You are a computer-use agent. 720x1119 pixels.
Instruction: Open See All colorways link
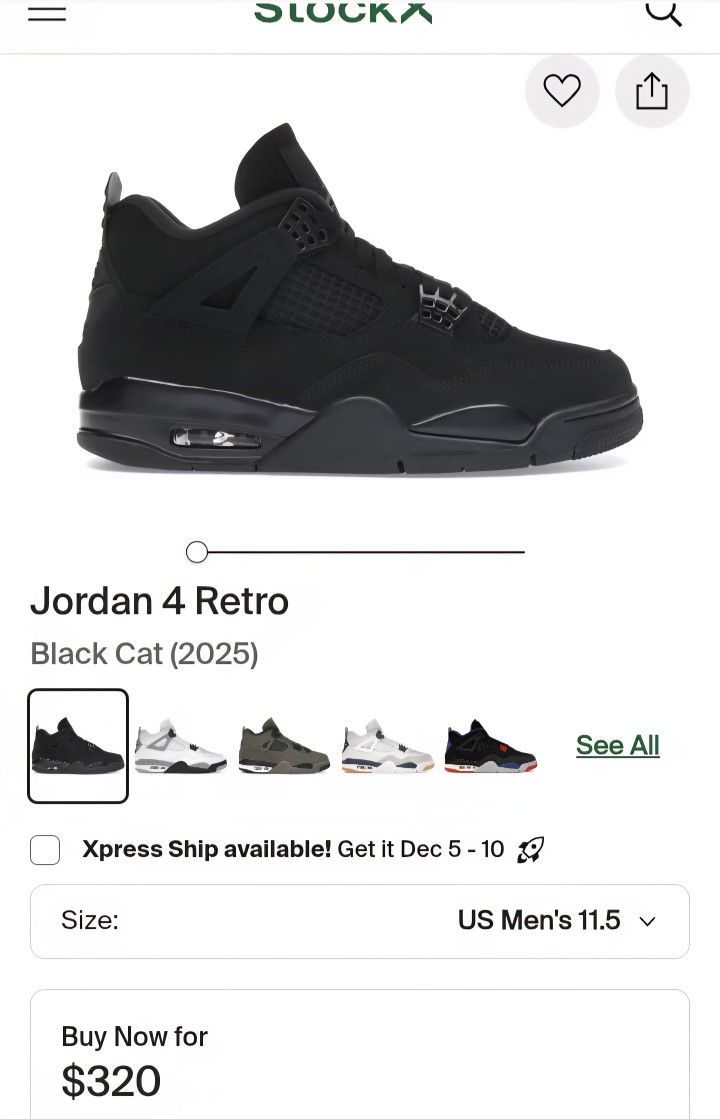(x=617, y=744)
